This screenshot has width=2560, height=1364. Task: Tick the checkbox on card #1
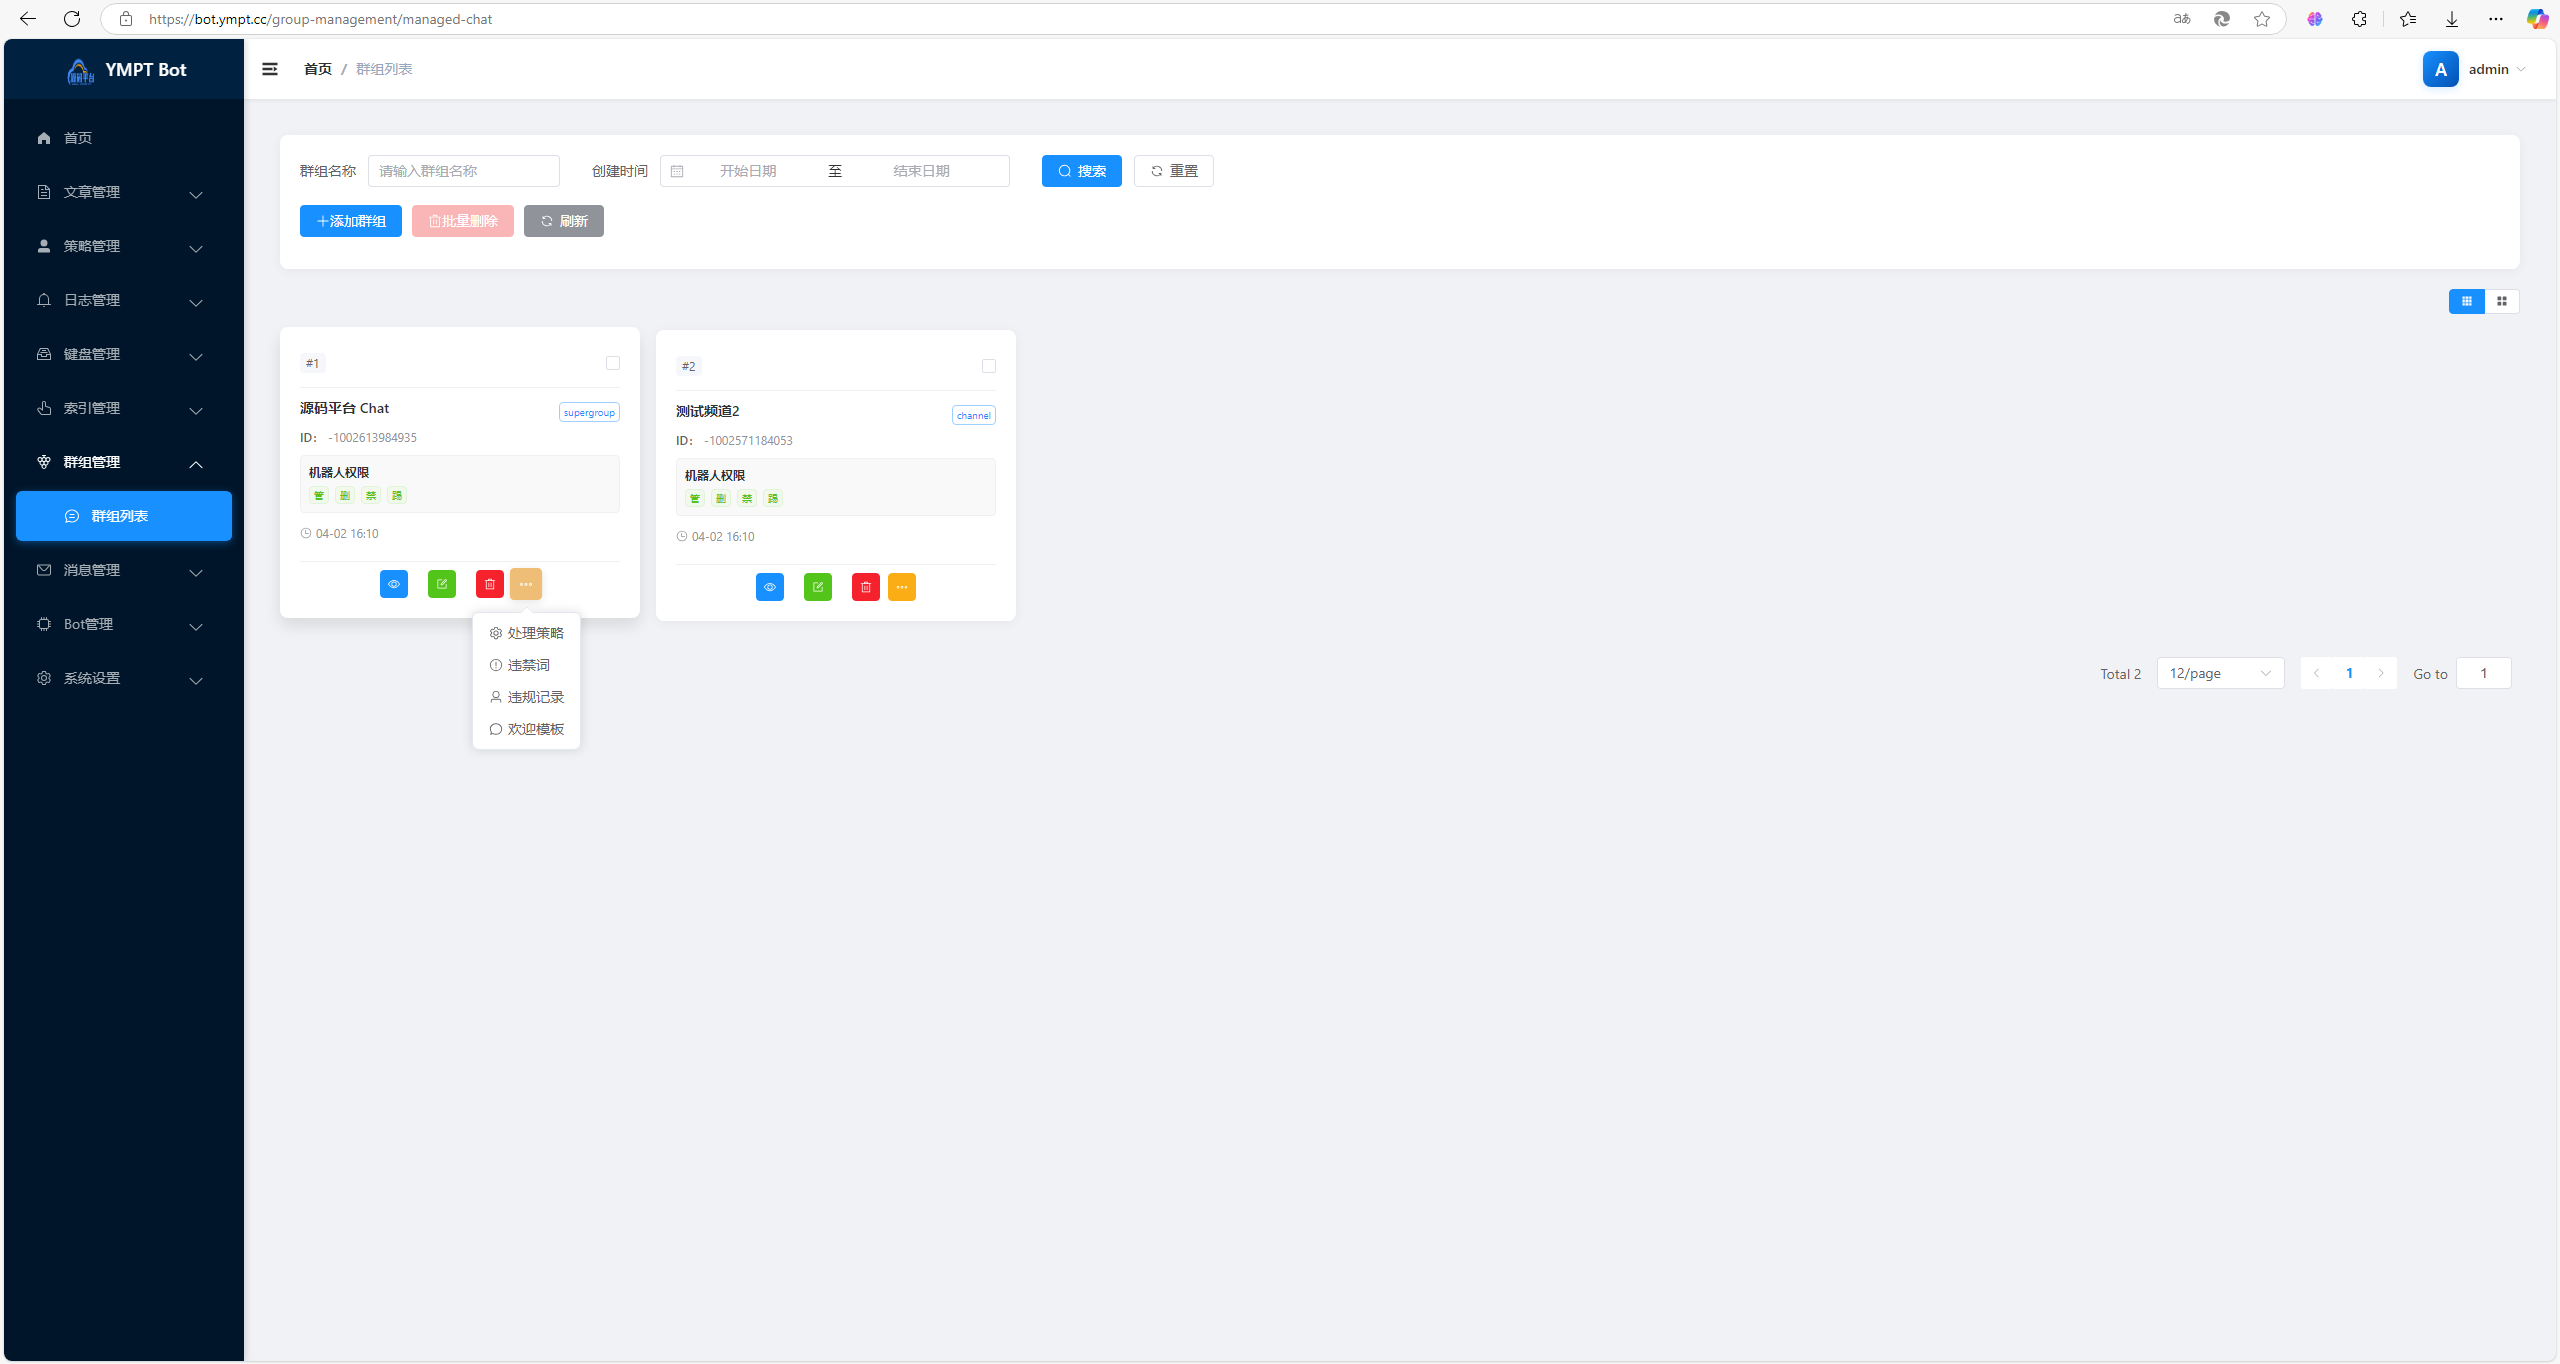tap(613, 363)
